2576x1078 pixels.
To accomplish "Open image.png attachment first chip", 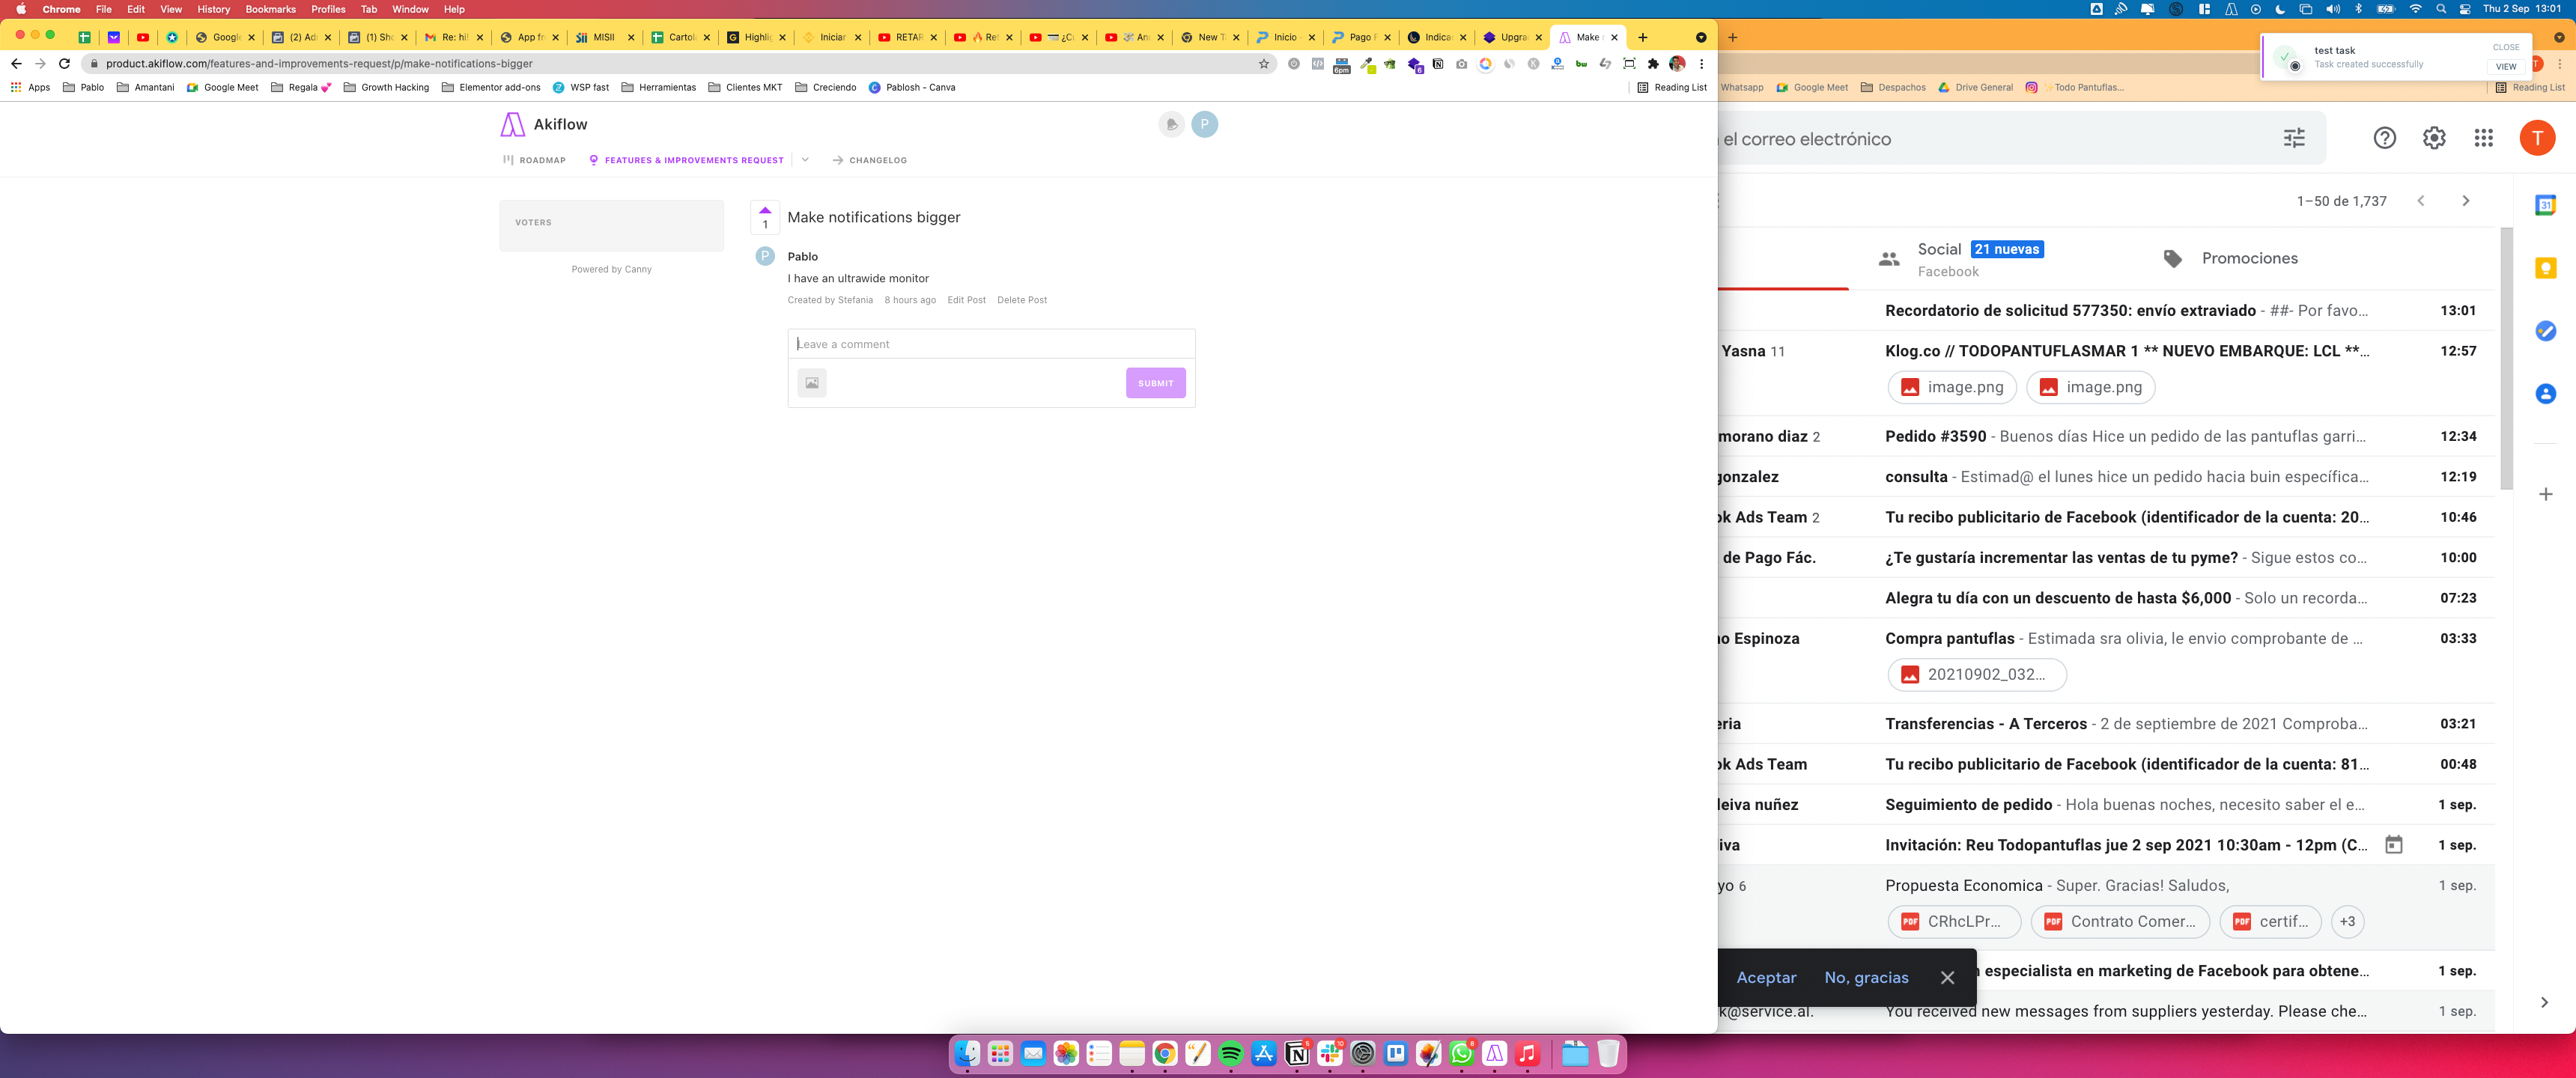I will coord(1951,387).
